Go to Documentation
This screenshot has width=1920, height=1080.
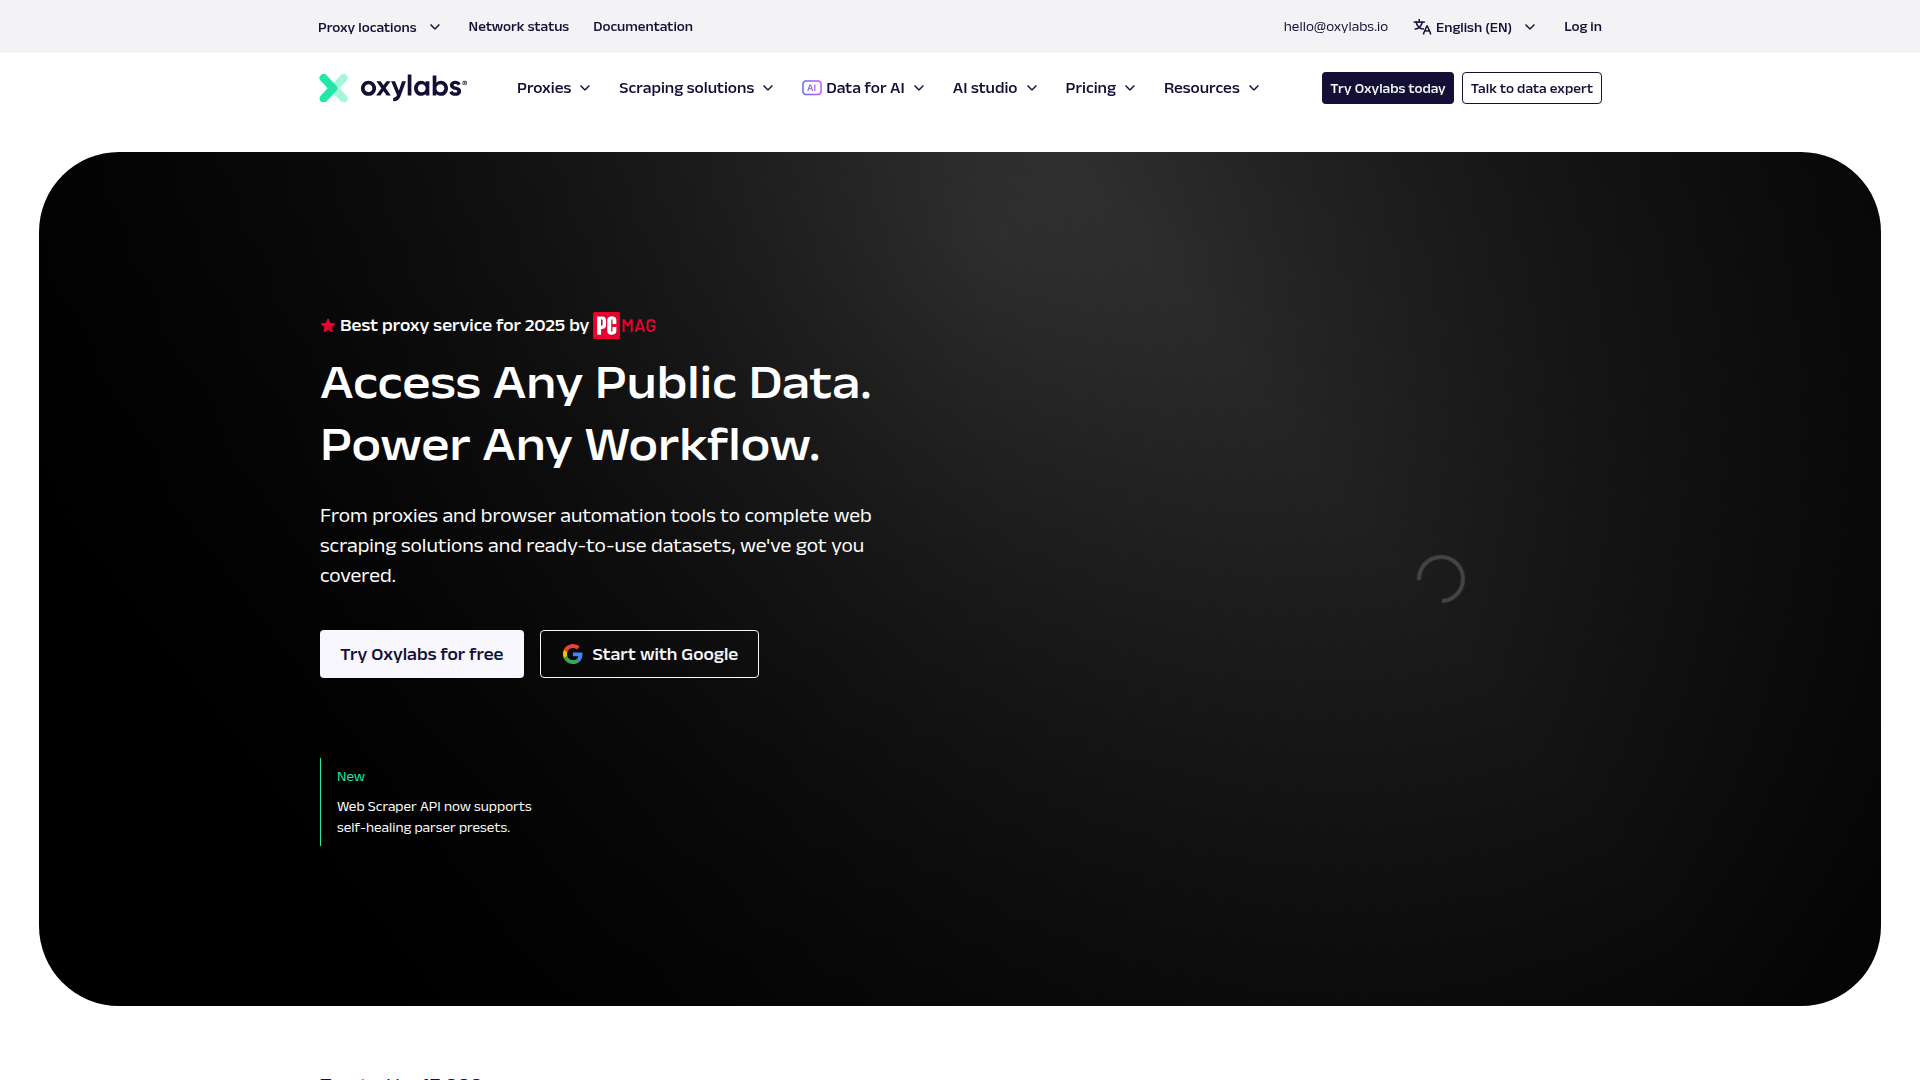pyautogui.click(x=643, y=27)
